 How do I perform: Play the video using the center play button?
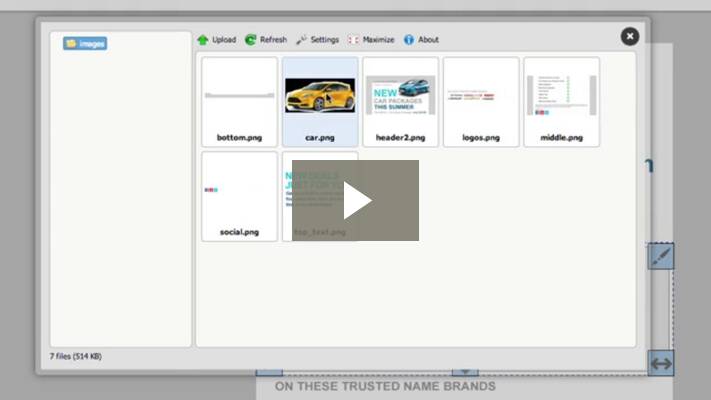click(356, 200)
